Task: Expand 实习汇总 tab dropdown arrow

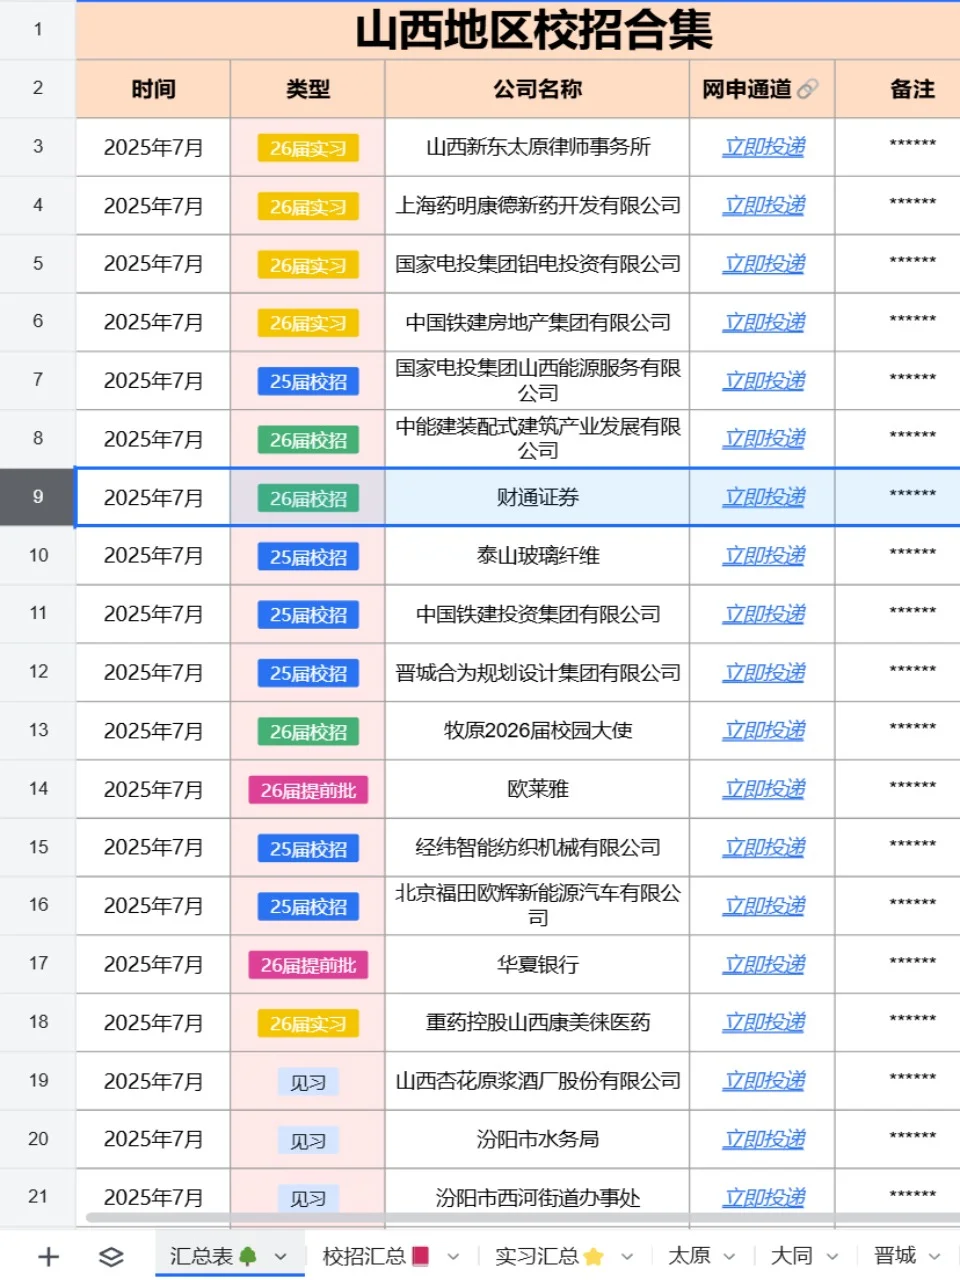Action: coord(627,1257)
